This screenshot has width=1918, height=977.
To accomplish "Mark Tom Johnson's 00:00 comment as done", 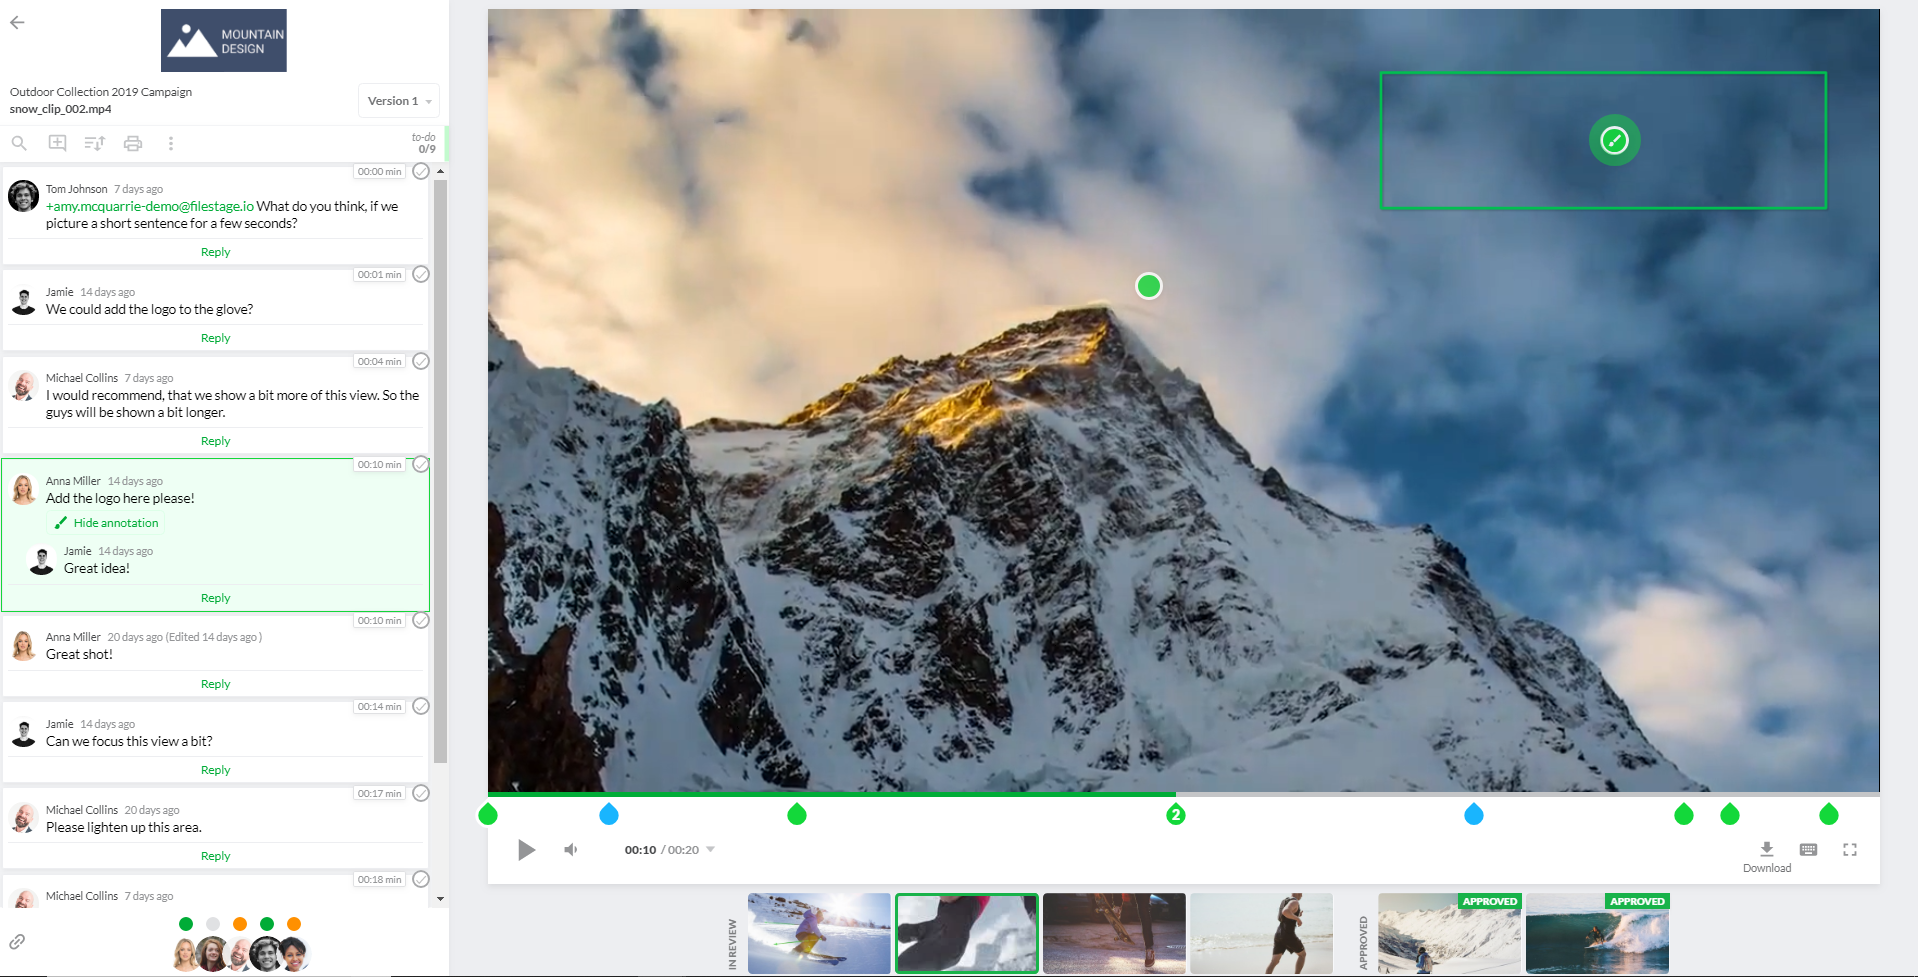I will point(421,172).
